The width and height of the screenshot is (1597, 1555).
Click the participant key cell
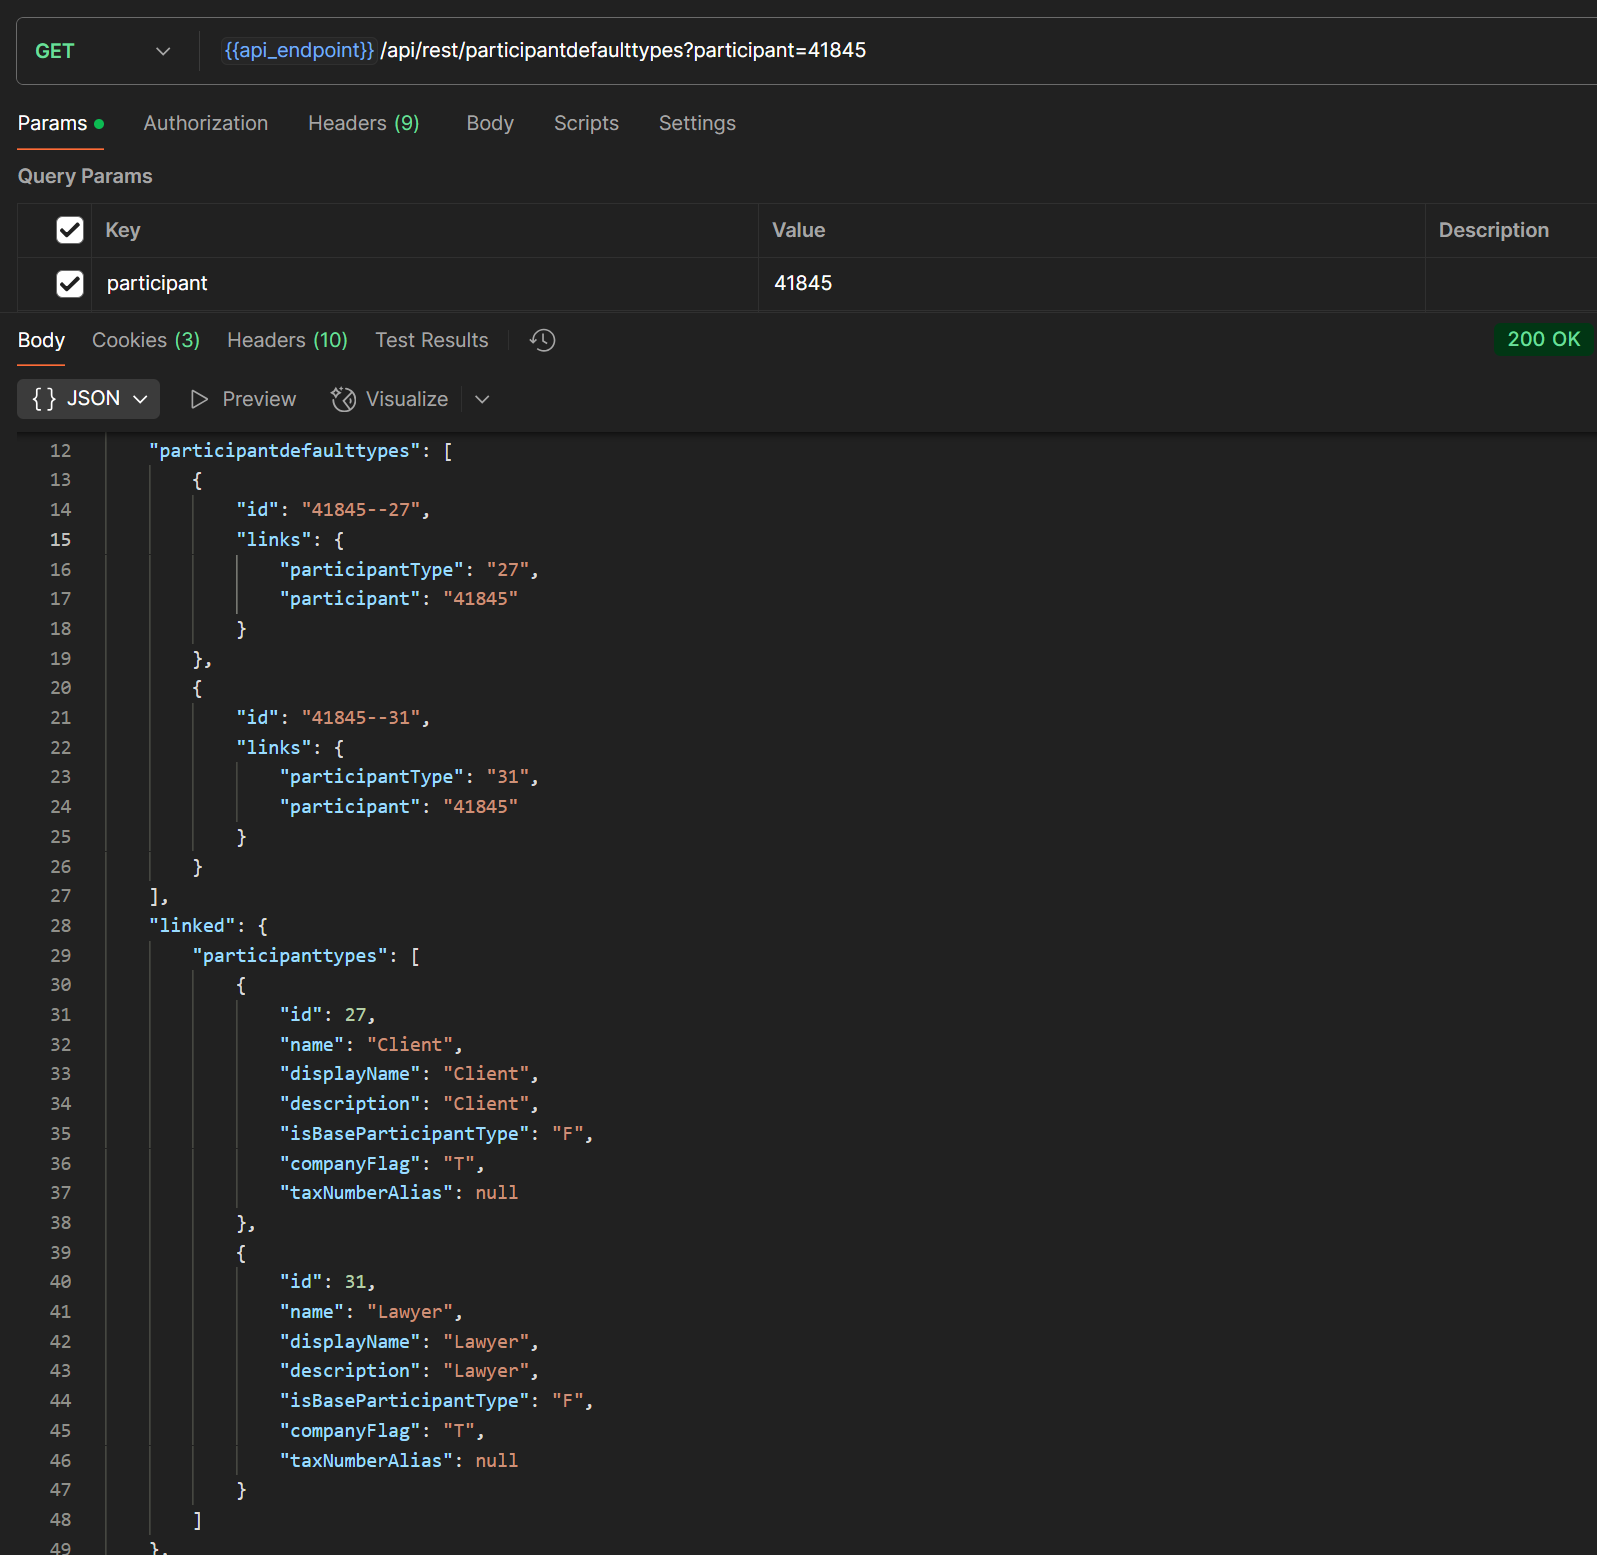[425, 284]
